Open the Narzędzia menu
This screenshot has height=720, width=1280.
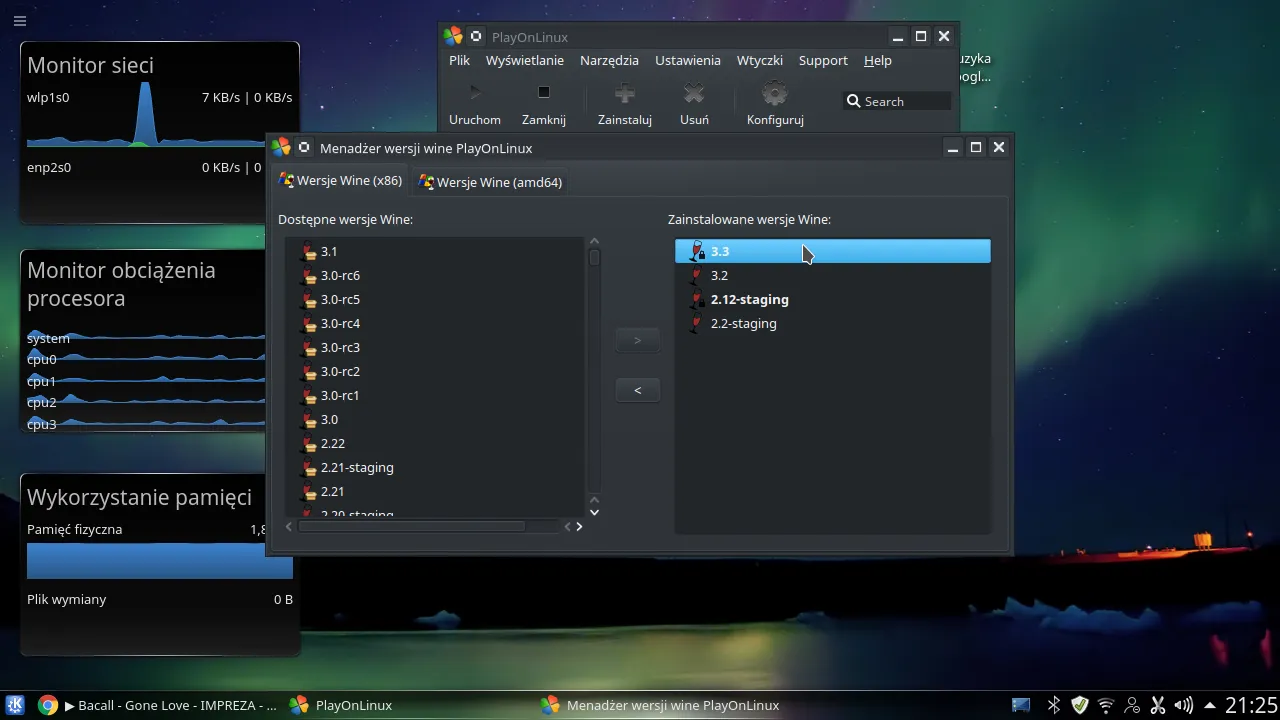(609, 60)
